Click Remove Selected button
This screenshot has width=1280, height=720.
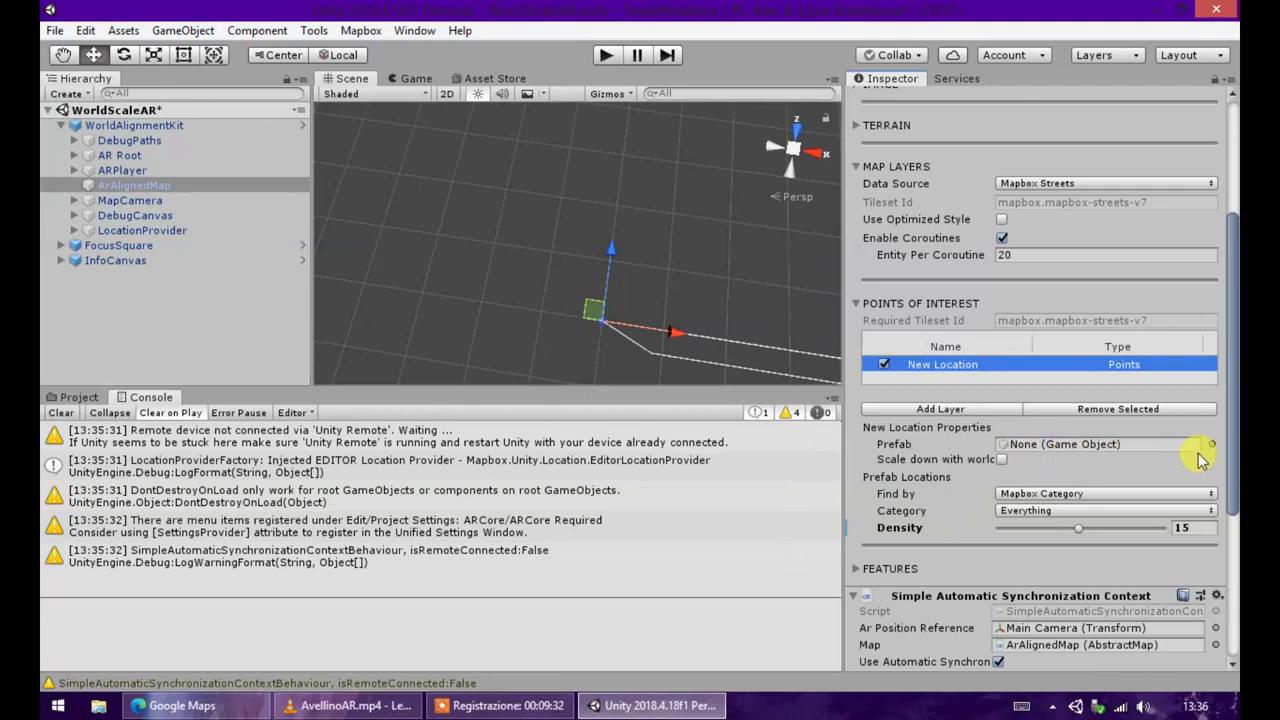point(1118,409)
